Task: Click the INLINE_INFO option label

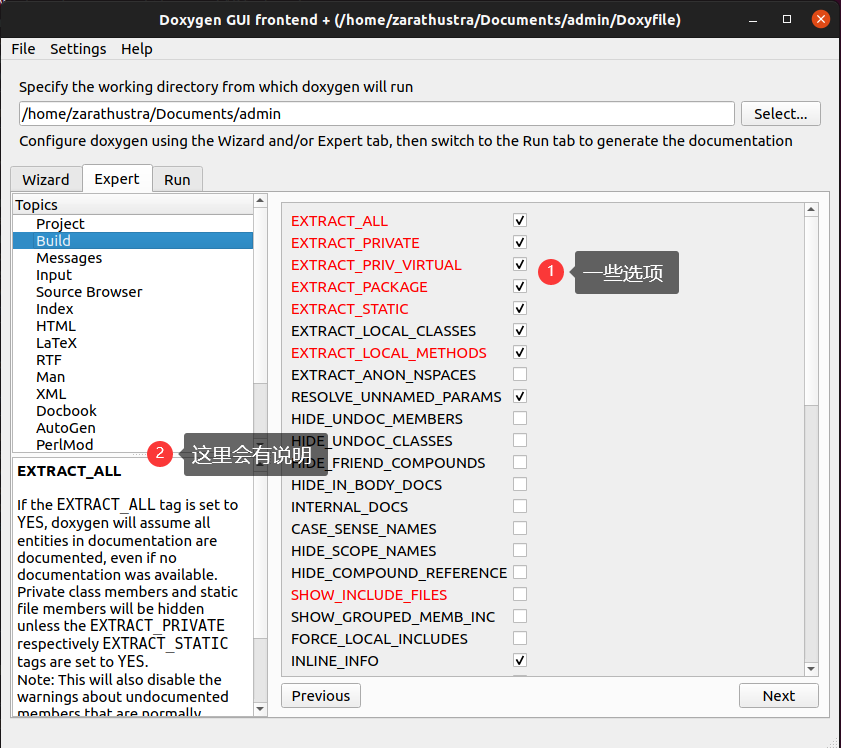Action: point(335,661)
